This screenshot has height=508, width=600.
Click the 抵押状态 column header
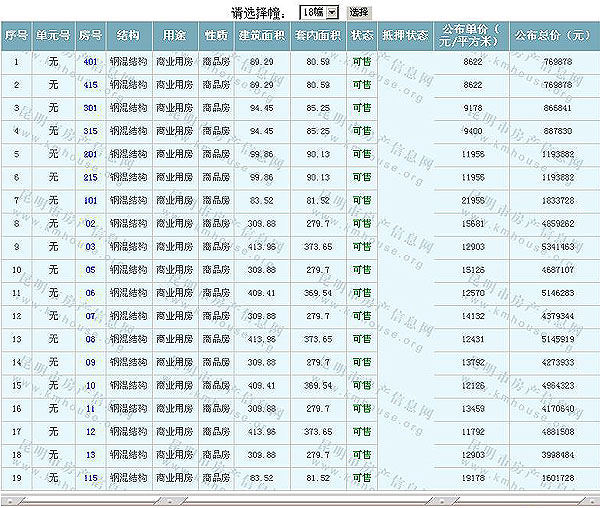point(405,34)
